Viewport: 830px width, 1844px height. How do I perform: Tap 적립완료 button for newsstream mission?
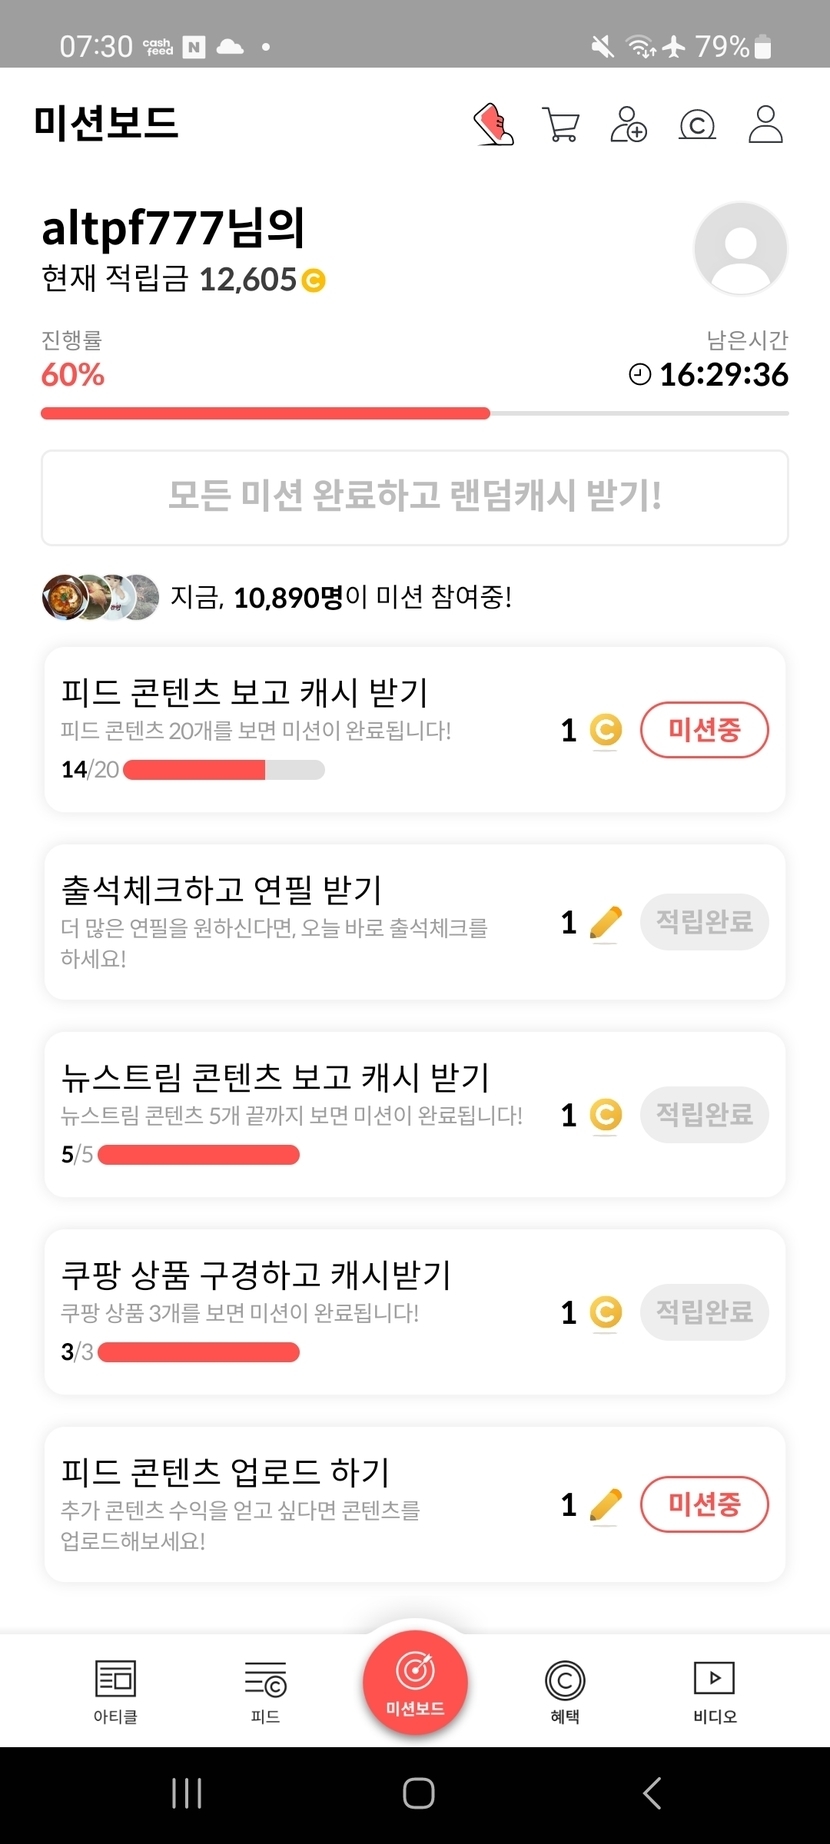coord(704,1115)
